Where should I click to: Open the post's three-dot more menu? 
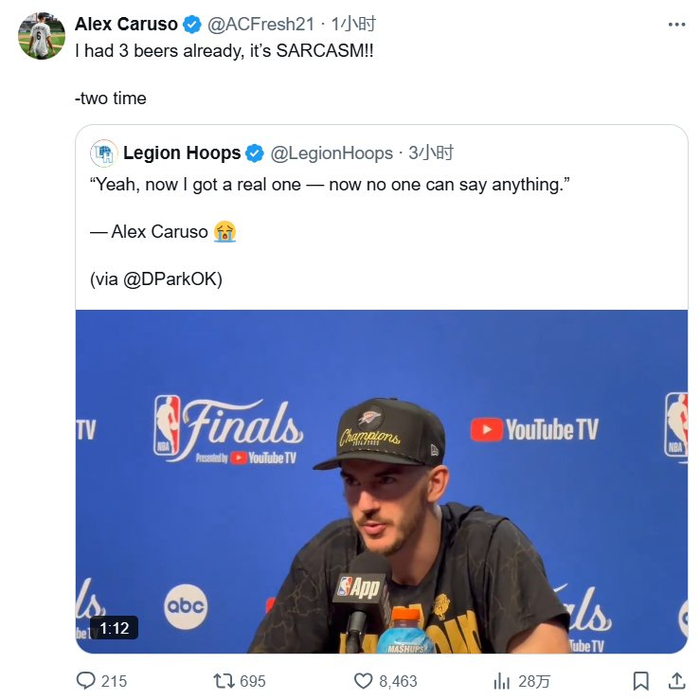click(x=677, y=24)
